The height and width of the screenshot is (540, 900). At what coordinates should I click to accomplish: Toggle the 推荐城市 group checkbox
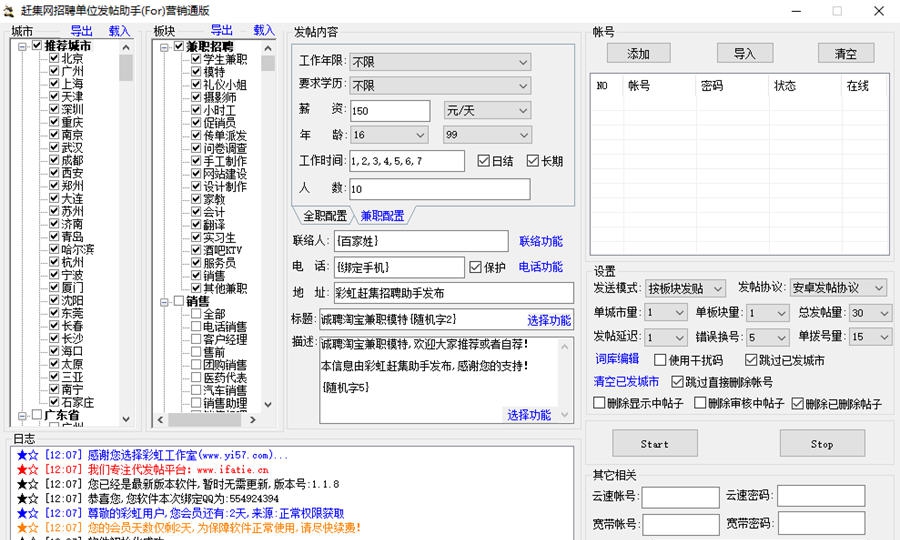pyautogui.click(x=37, y=45)
